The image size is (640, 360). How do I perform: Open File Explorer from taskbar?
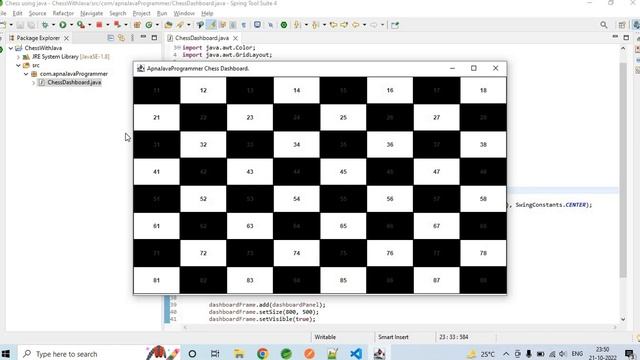tap(239, 353)
